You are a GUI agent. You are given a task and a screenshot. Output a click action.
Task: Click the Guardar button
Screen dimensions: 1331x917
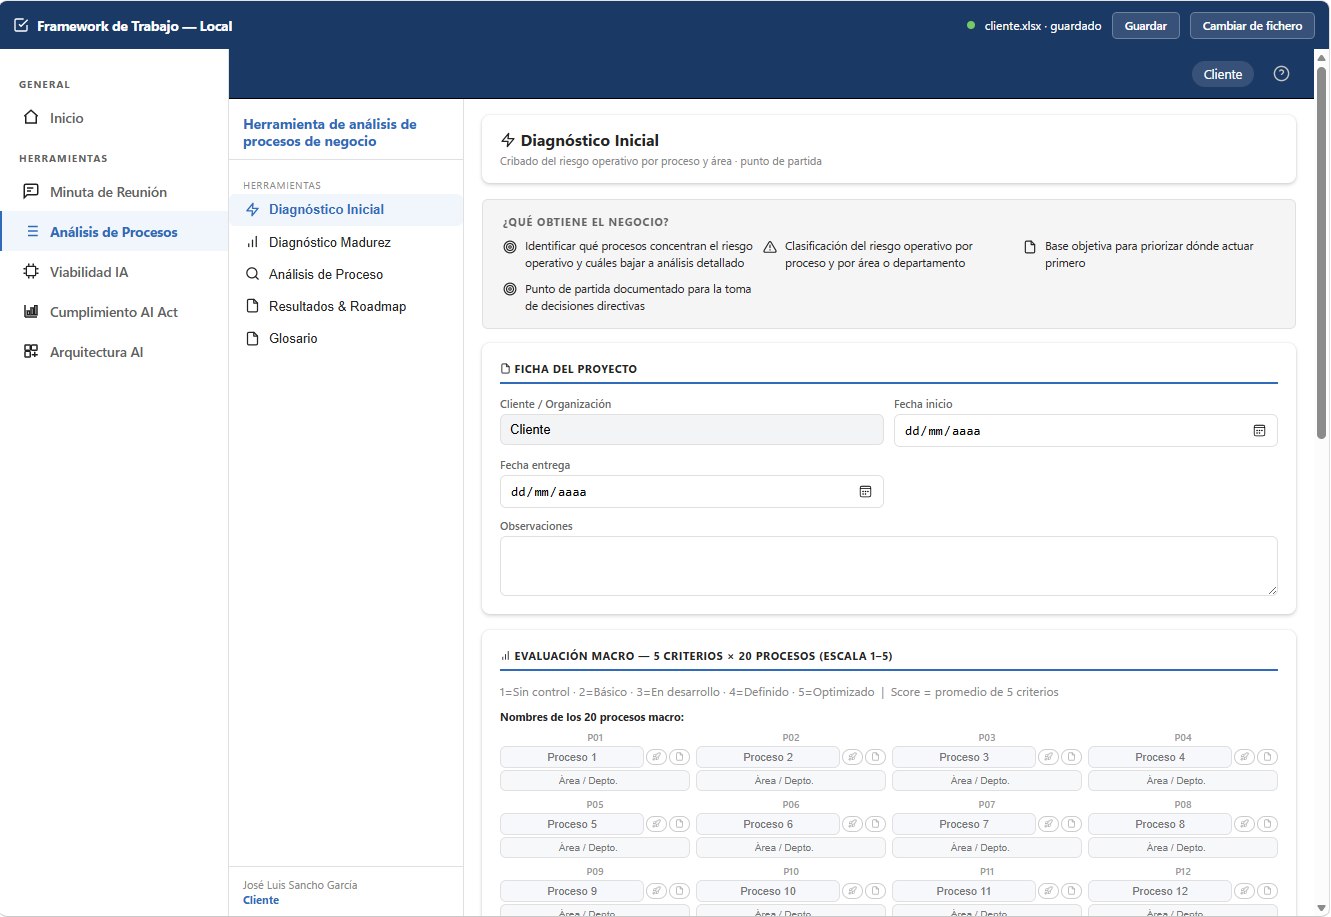pyautogui.click(x=1146, y=26)
